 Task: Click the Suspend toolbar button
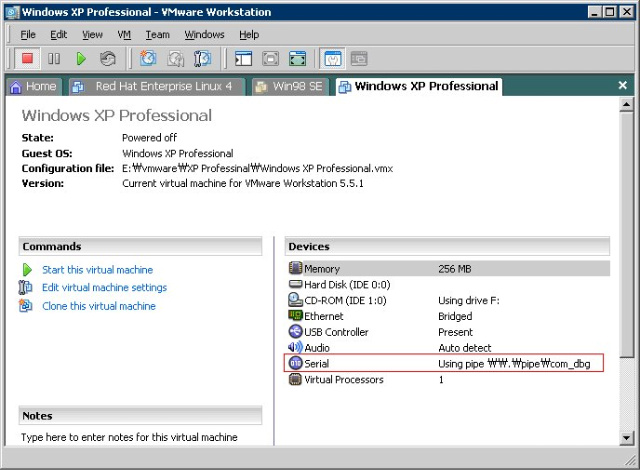tap(54, 59)
